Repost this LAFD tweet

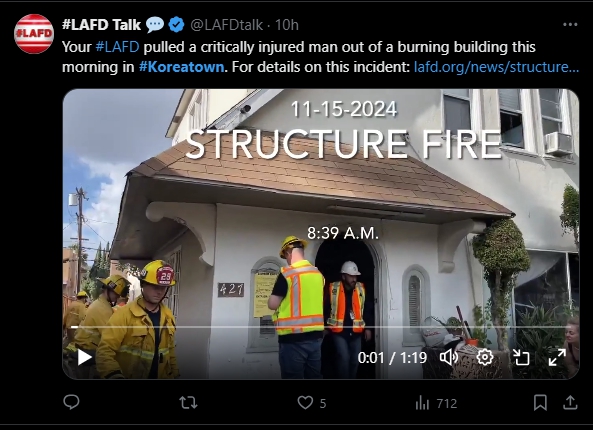[x=188, y=403]
